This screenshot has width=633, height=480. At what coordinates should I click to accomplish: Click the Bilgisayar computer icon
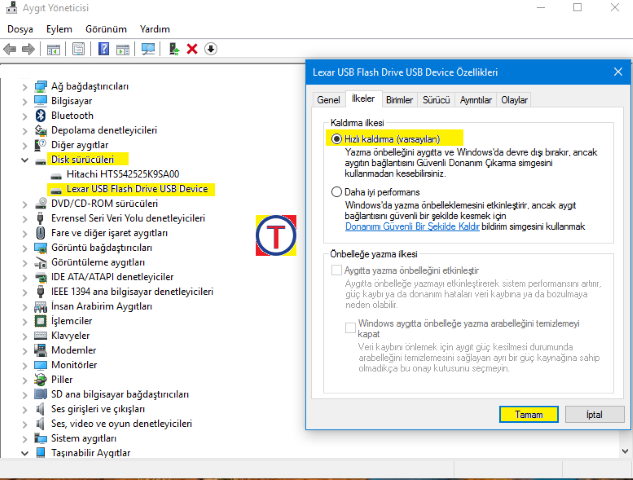(x=40, y=101)
